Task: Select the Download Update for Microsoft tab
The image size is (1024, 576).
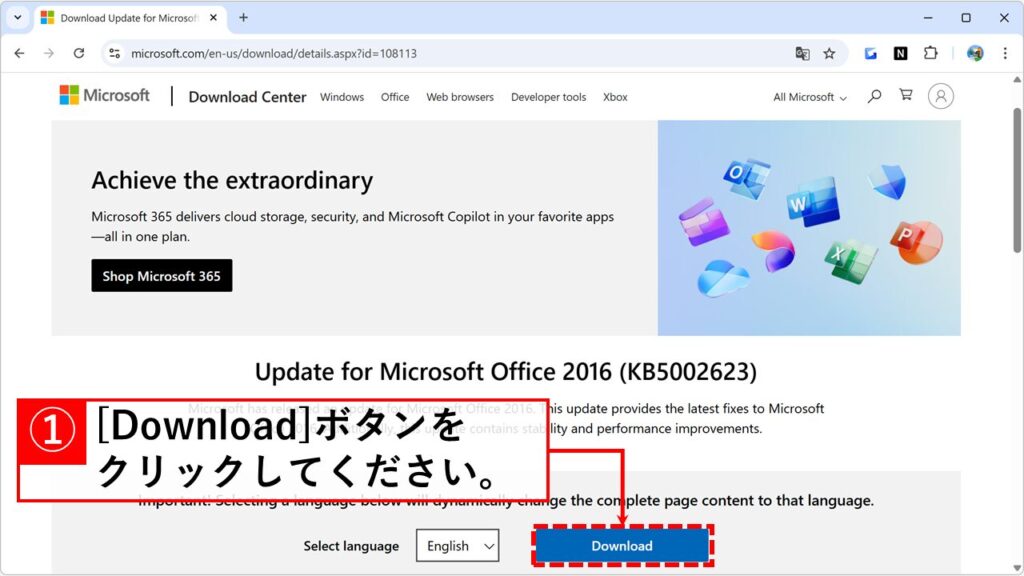Action: [129, 18]
